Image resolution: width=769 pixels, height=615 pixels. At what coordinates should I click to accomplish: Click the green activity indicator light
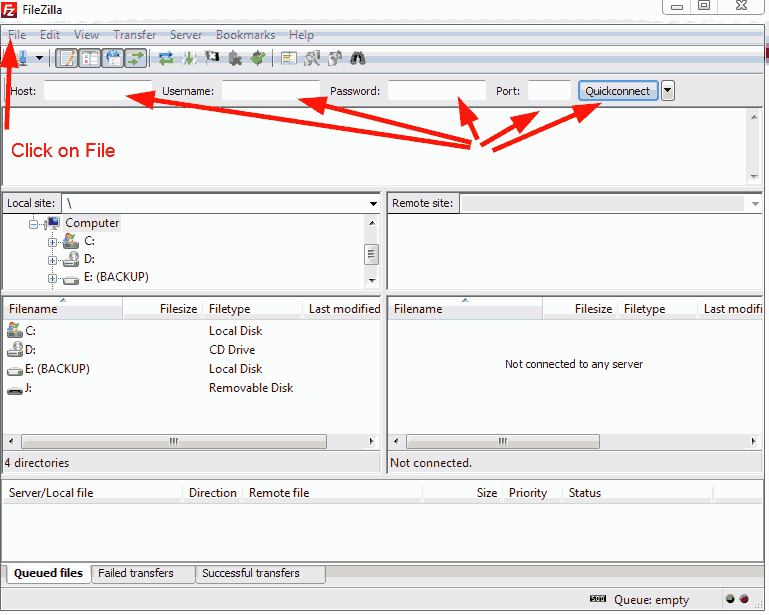click(730, 599)
